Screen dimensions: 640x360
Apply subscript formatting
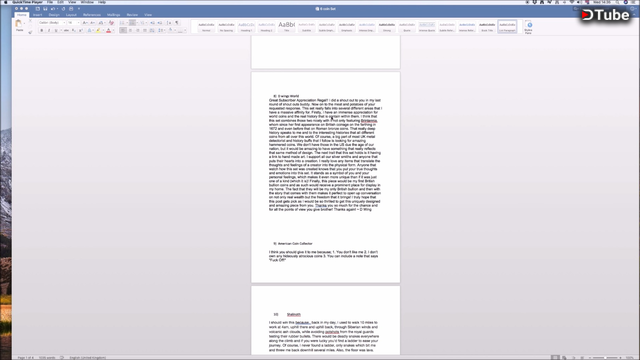73,31
